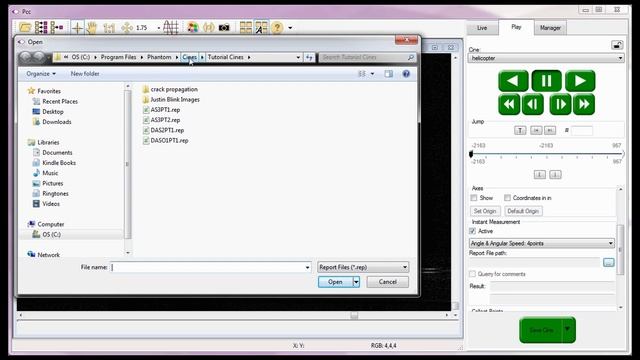
Task: Click the Search Tutorial Cines box
Action: 367,58
